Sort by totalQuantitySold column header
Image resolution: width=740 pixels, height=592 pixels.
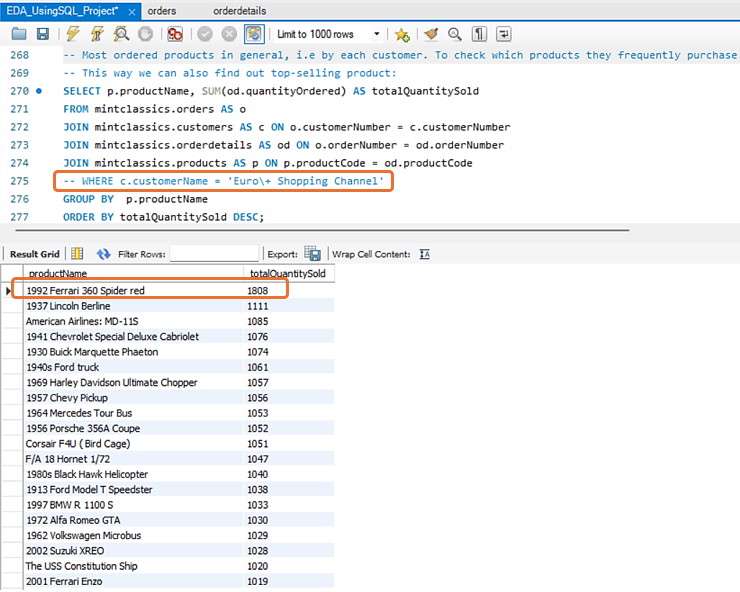click(x=288, y=273)
